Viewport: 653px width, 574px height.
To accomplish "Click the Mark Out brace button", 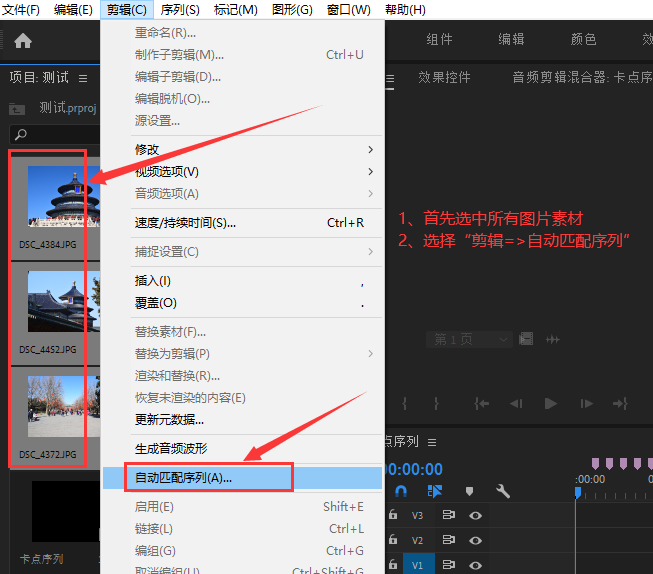I will point(436,403).
